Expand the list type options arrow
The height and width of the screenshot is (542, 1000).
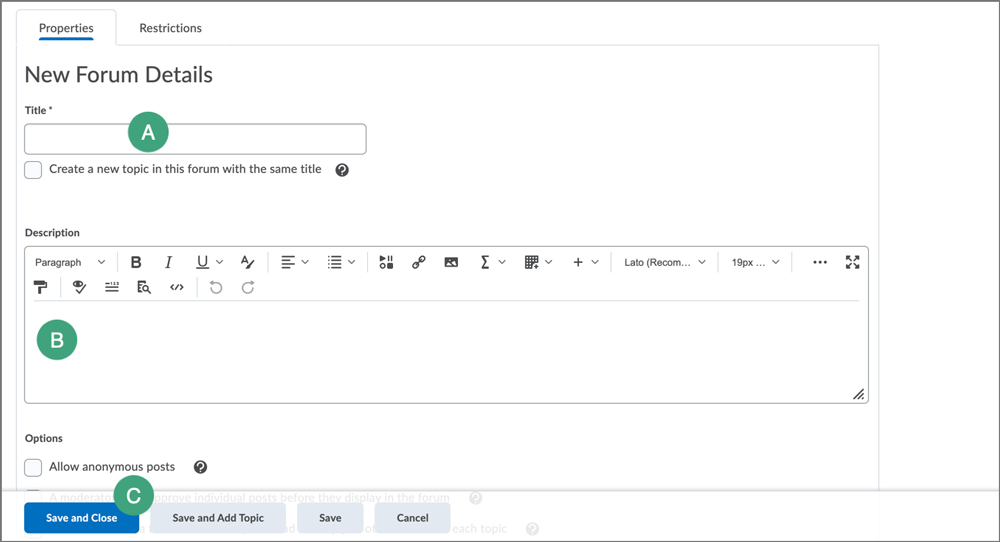351,262
